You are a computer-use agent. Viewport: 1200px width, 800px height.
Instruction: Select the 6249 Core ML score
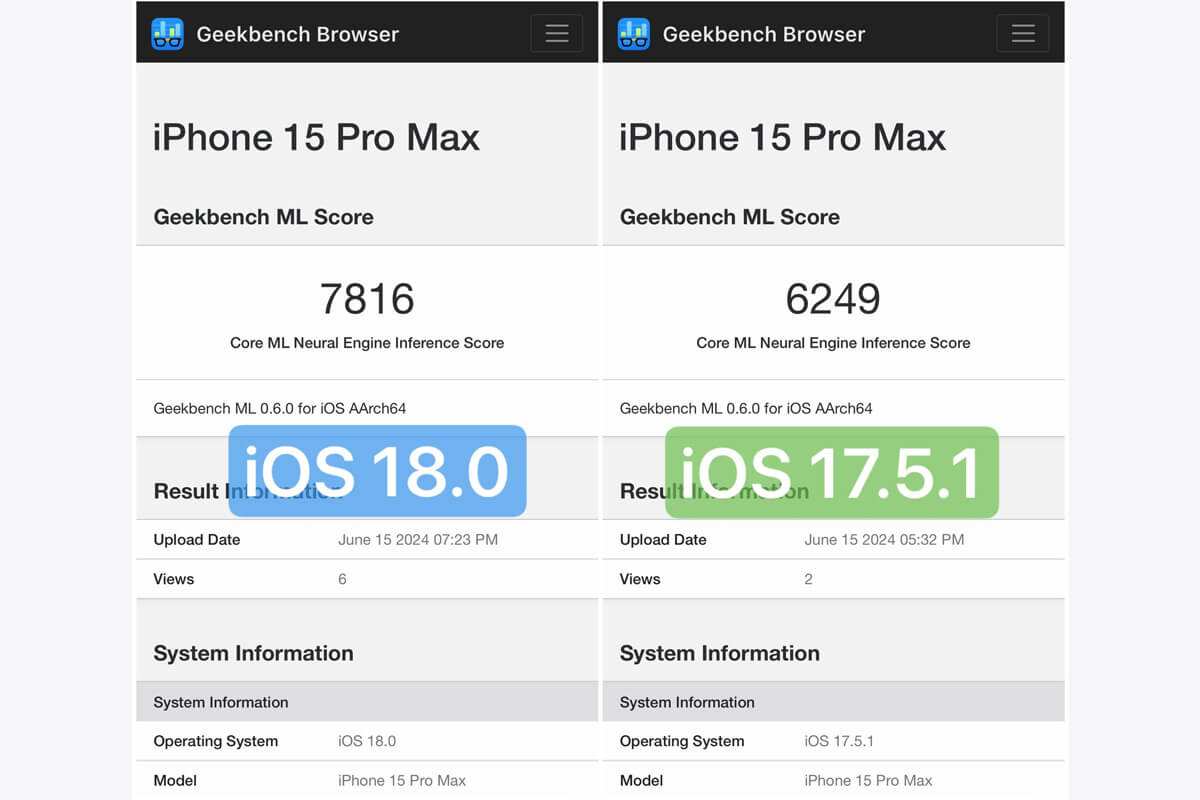[833, 298]
